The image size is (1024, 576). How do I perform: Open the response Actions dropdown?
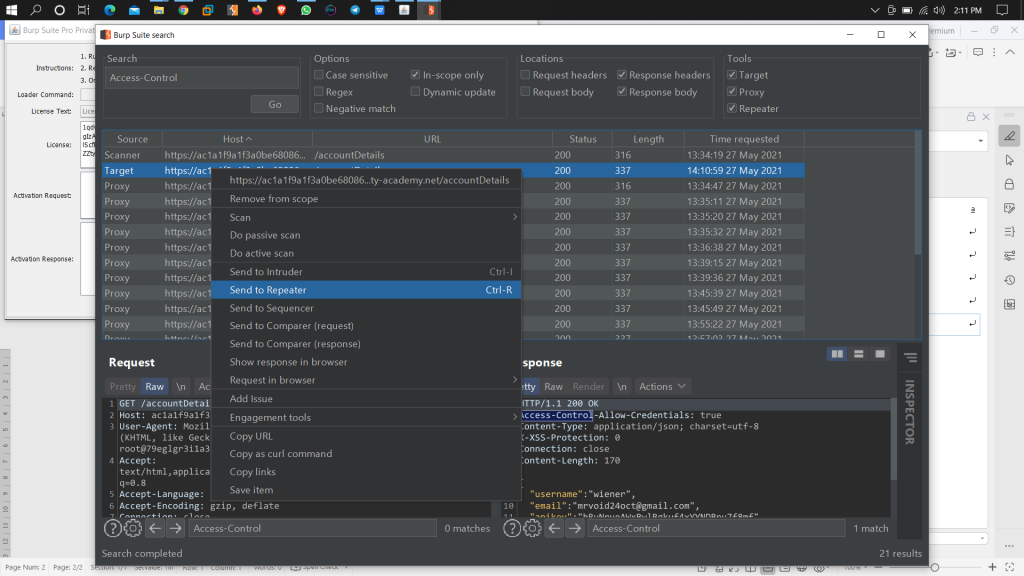point(662,387)
